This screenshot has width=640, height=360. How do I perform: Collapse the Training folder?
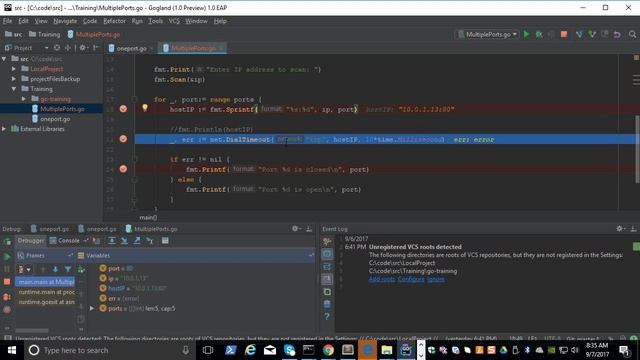click(x=14, y=89)
